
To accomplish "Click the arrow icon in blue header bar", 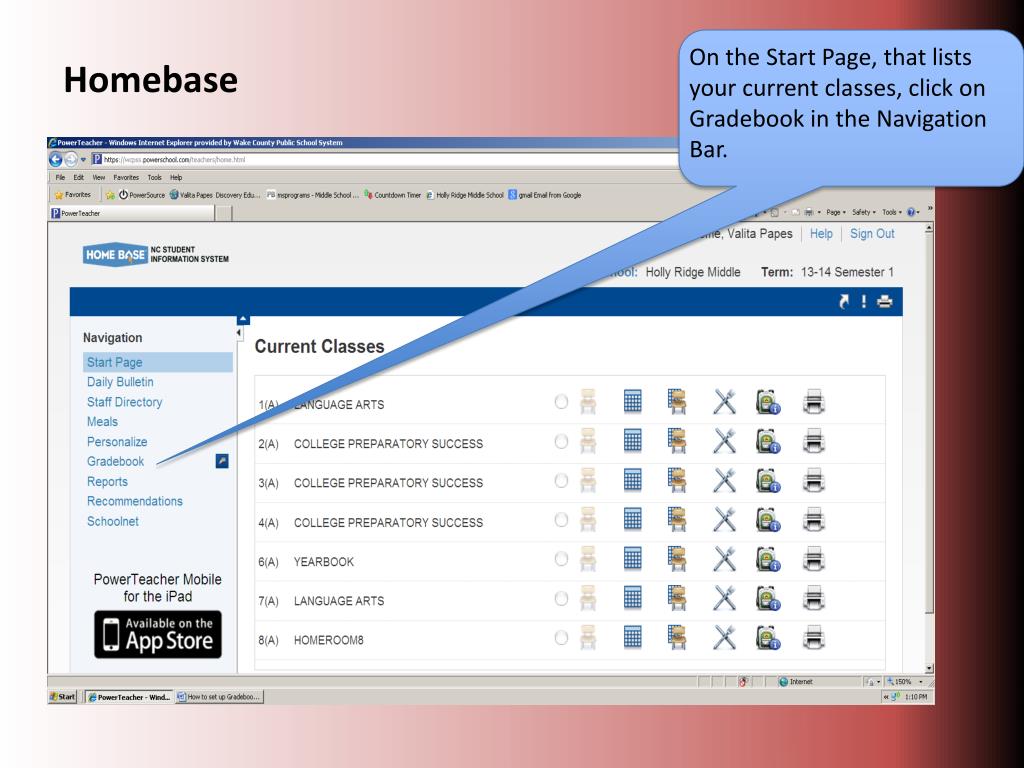I will 844,302.
